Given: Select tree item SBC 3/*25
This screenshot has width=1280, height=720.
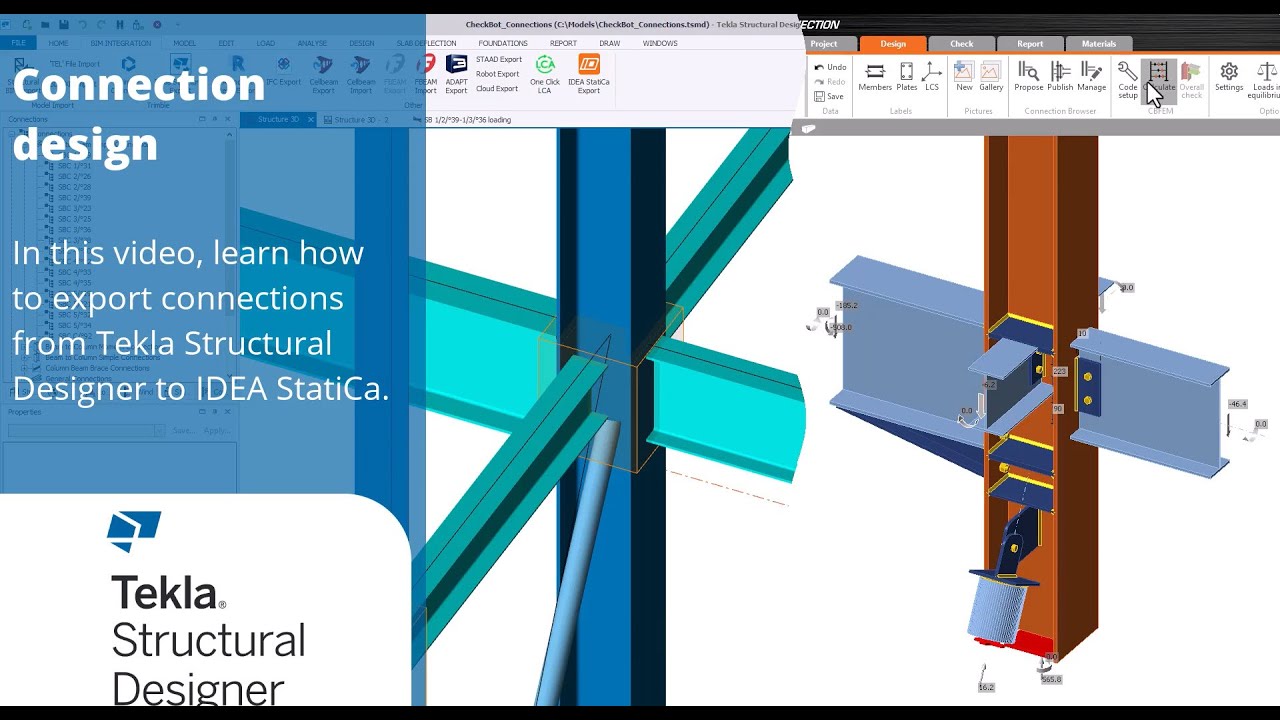Looking at the screenshot, I should tap(74, 219).
